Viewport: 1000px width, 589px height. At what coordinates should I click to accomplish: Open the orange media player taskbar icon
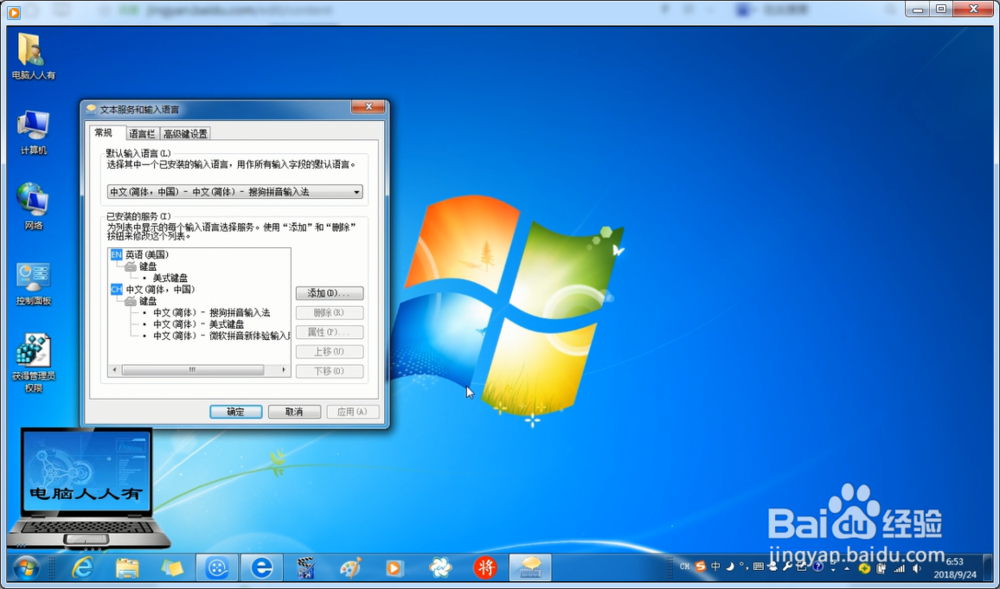pyautogui.click(x=395, y=567)
